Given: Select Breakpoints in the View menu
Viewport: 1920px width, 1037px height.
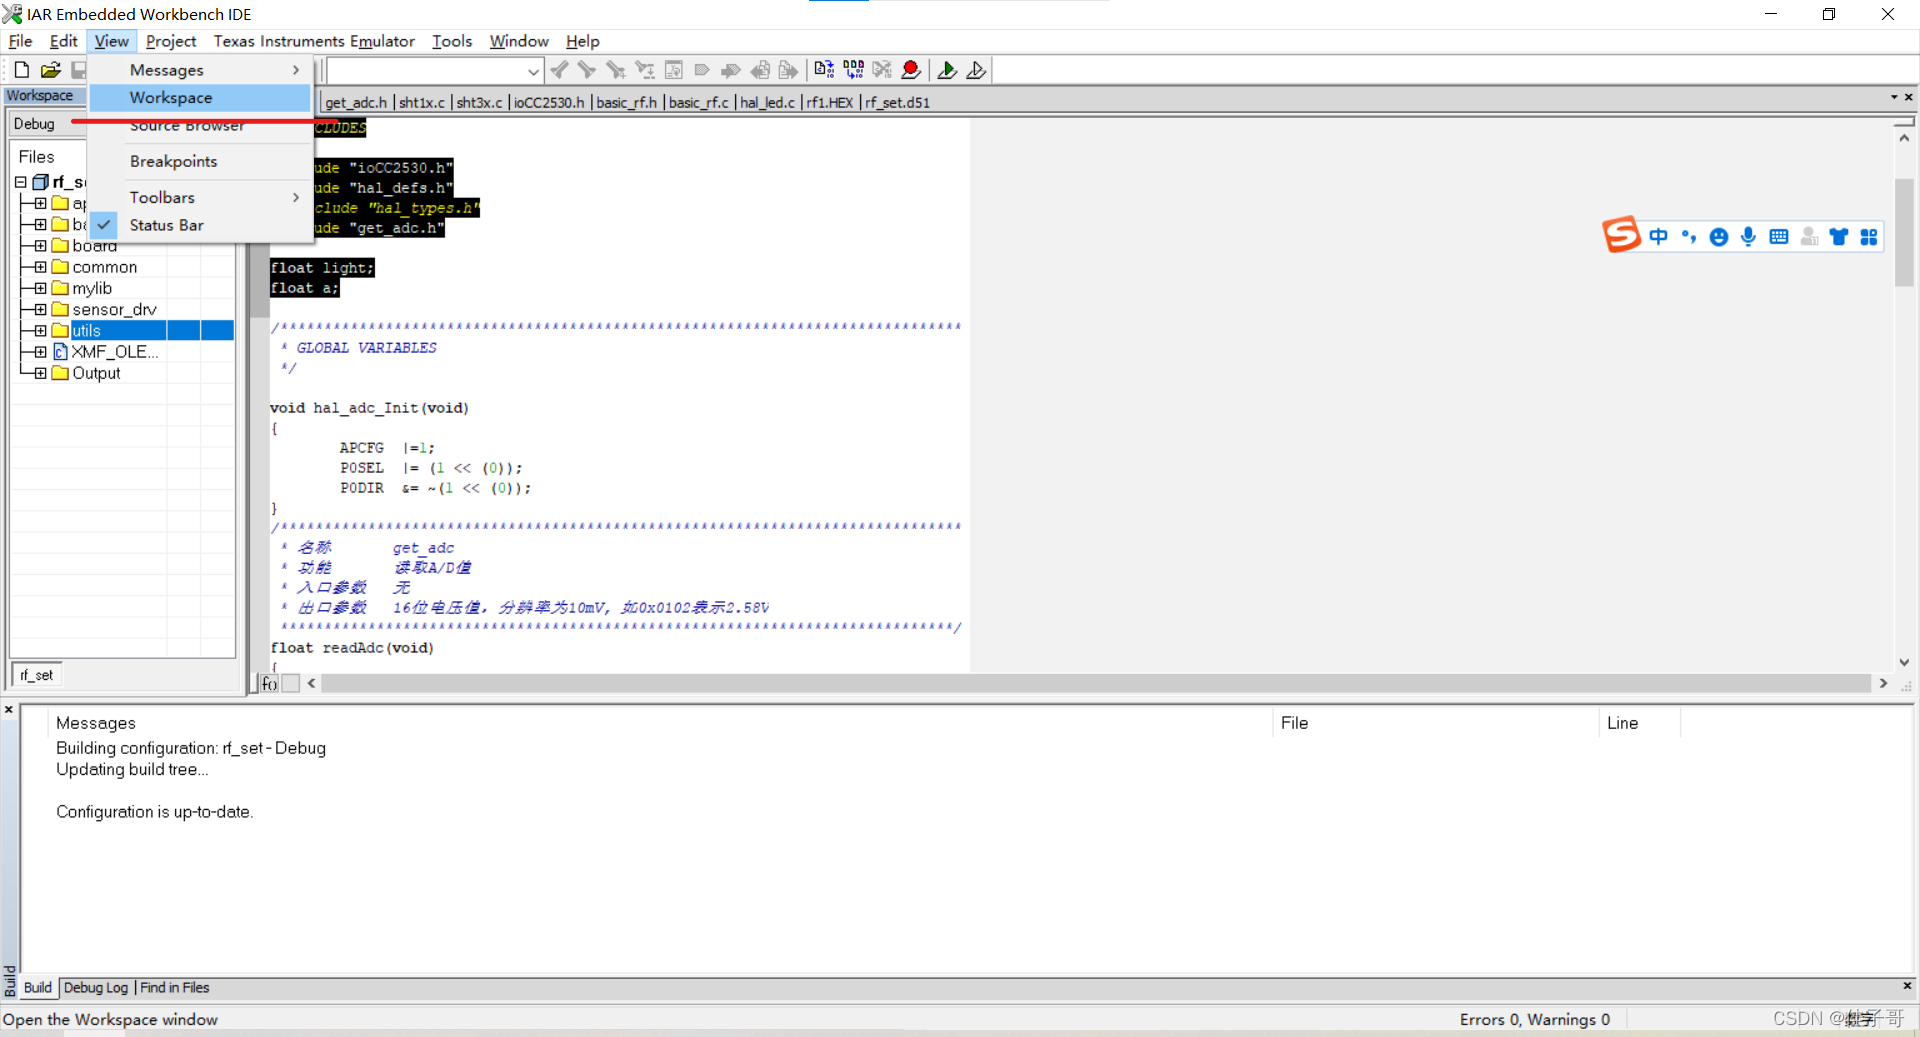Looking at the screenshot, I should (x=201, y=161).
